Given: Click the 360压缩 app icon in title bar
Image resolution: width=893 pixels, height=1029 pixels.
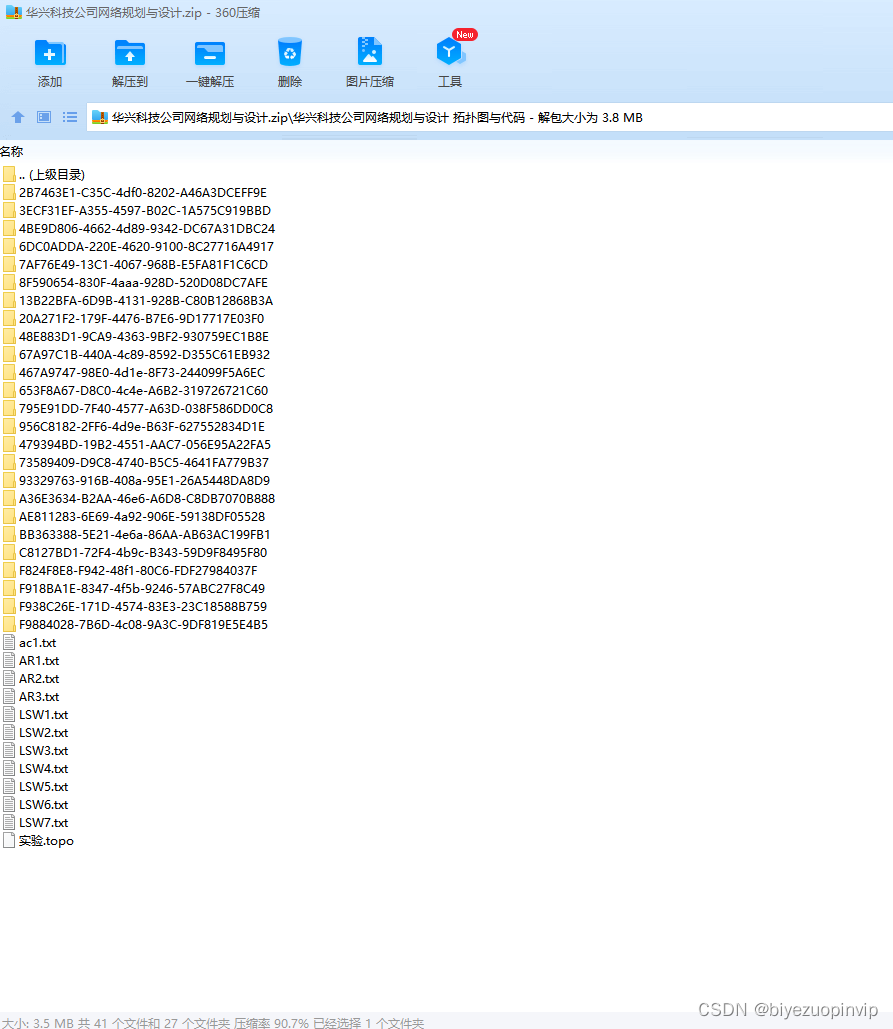Looking at the screenshot, I should [14, 12].
